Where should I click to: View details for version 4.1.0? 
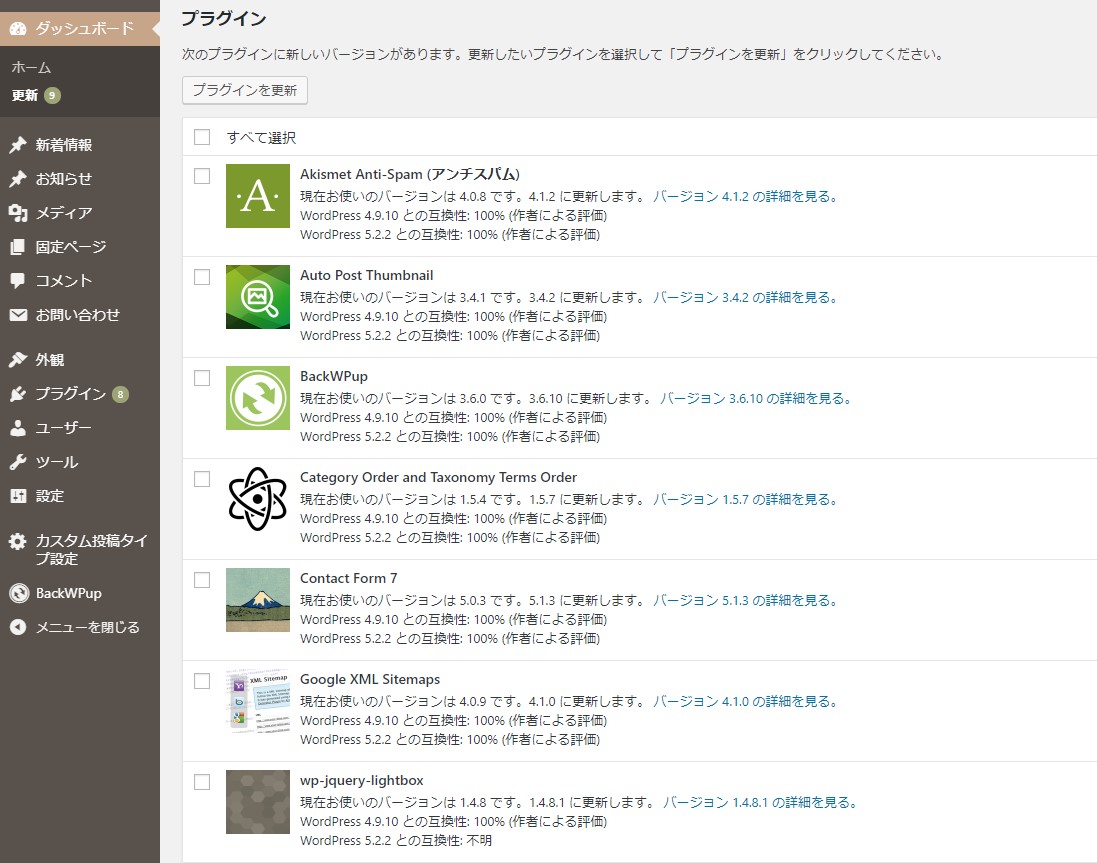(x=745, y=701)
